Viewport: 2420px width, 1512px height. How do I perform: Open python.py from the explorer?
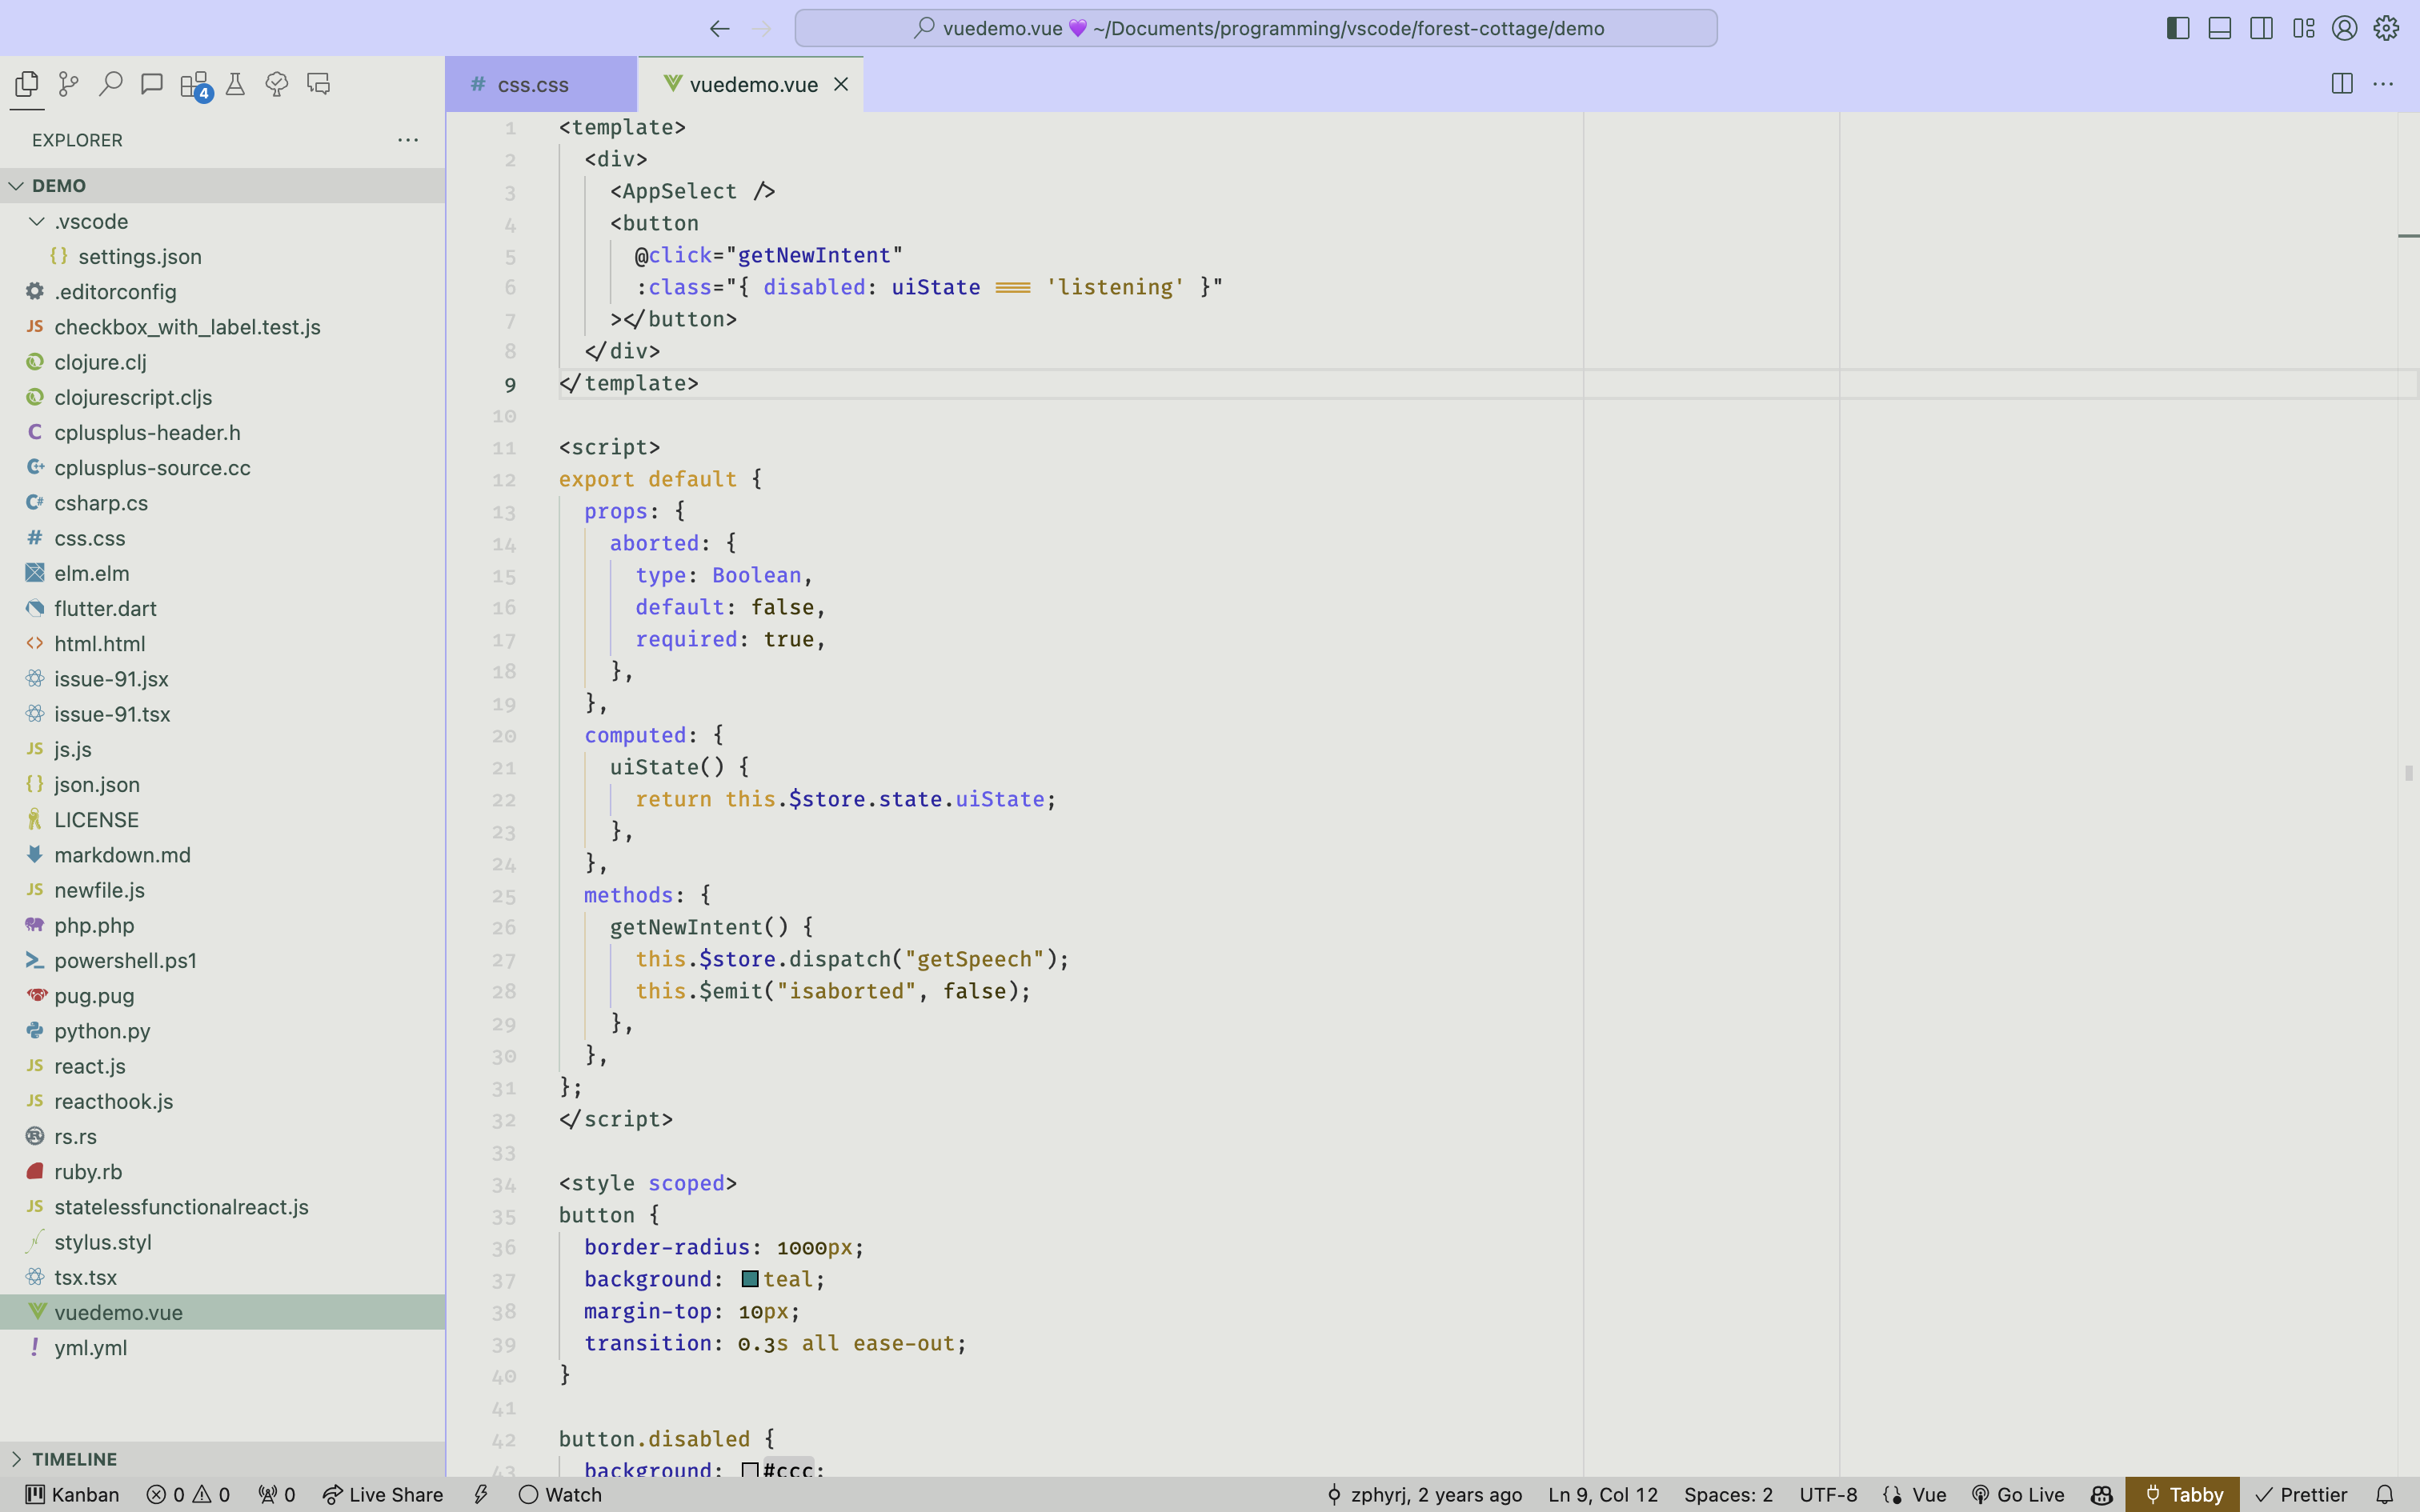(222, 1030)
